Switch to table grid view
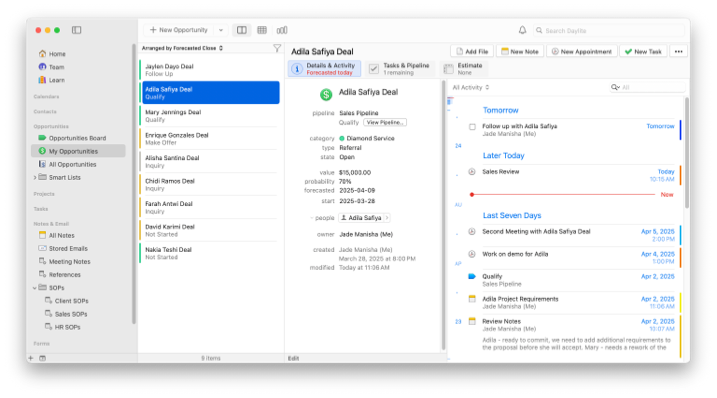The height and width of the screenshot is (398, 717). pos(262,30)
